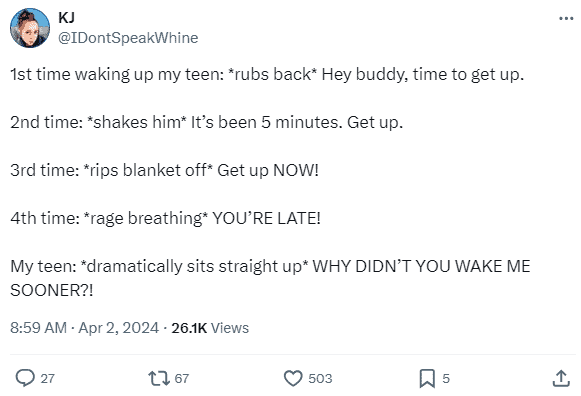Open the @IDontSpeakWhine handle link
The height and width of the screenshot is (396, 581).
pyautogui.click(x=128, y=38)
